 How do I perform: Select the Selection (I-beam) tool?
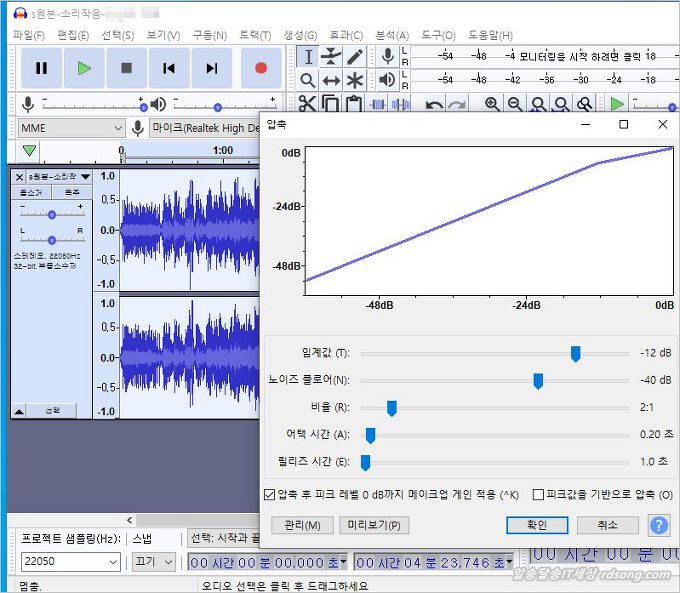pyautogui.click(x=308, y=56)
